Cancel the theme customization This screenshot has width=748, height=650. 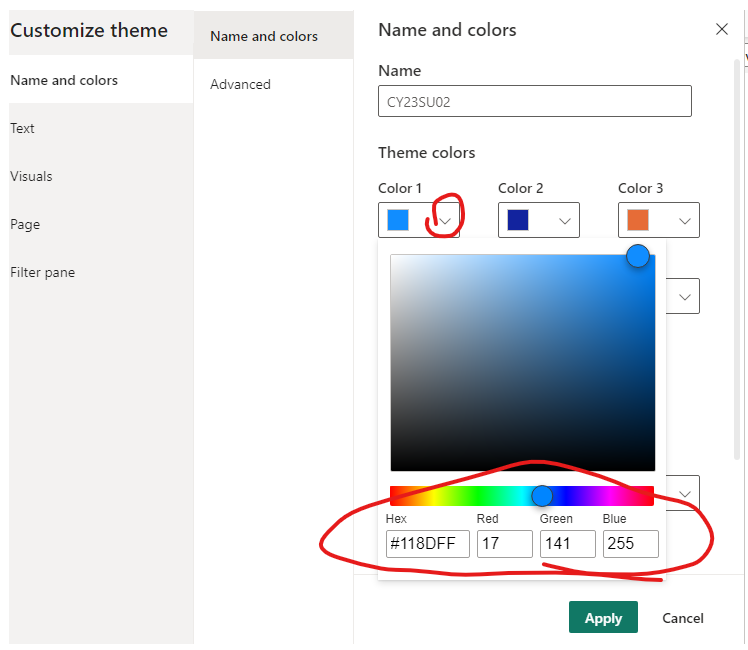click(x=683, y=618)
